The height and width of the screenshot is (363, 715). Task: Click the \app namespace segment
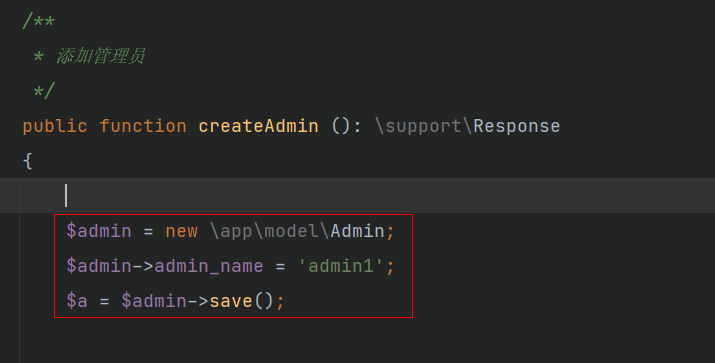[x=231, y=232]
